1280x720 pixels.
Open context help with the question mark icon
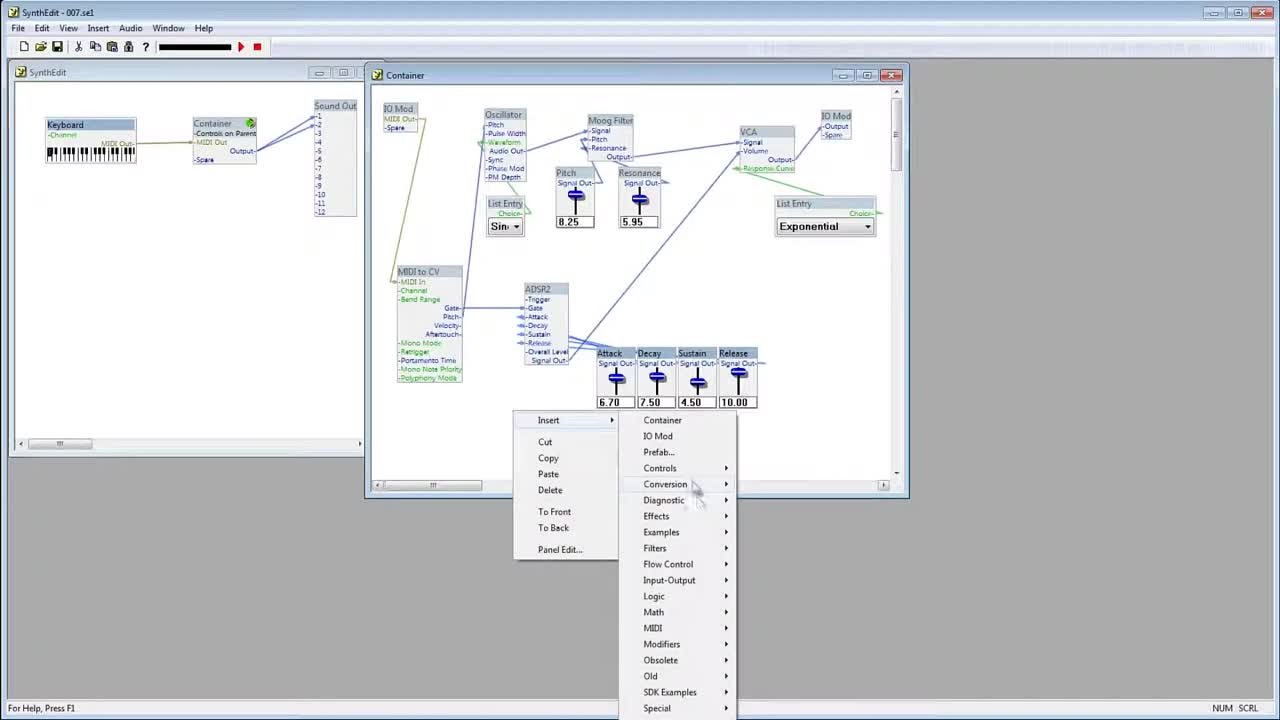[x=146, y=47]
